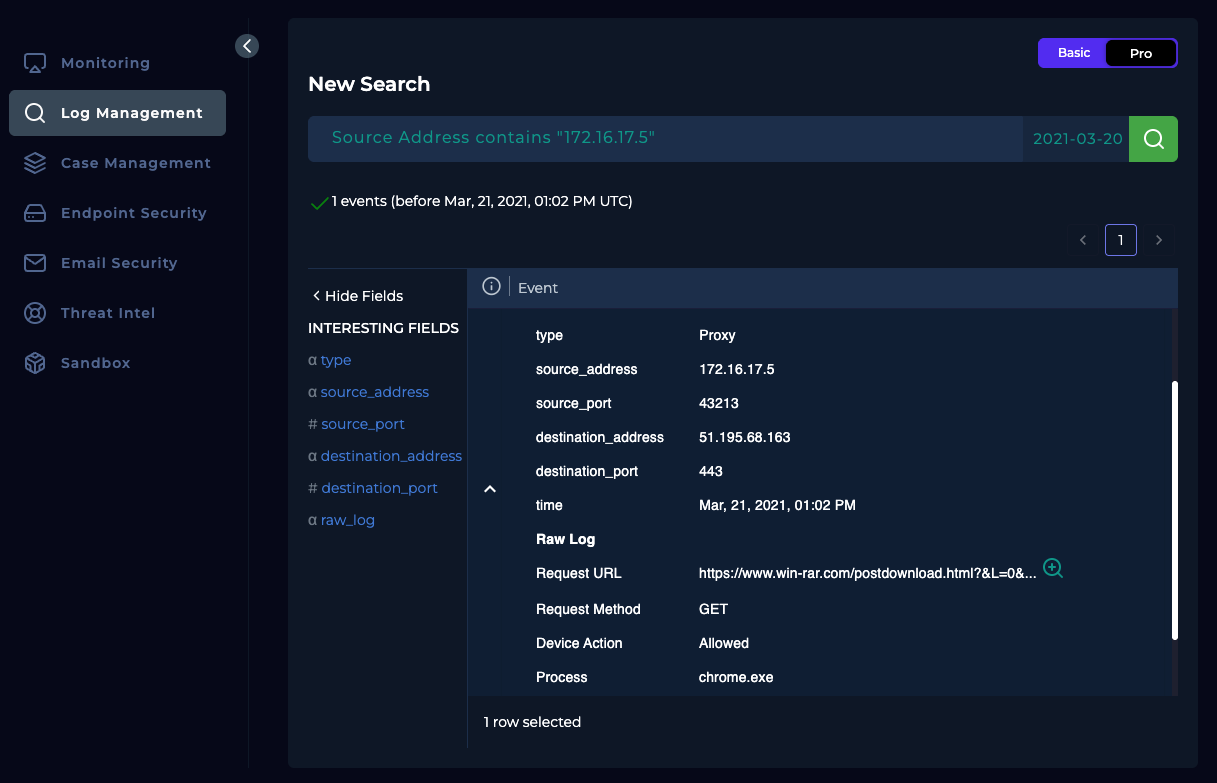Click the source_address interesting field

pyautogui.click(x=374, y=392)
